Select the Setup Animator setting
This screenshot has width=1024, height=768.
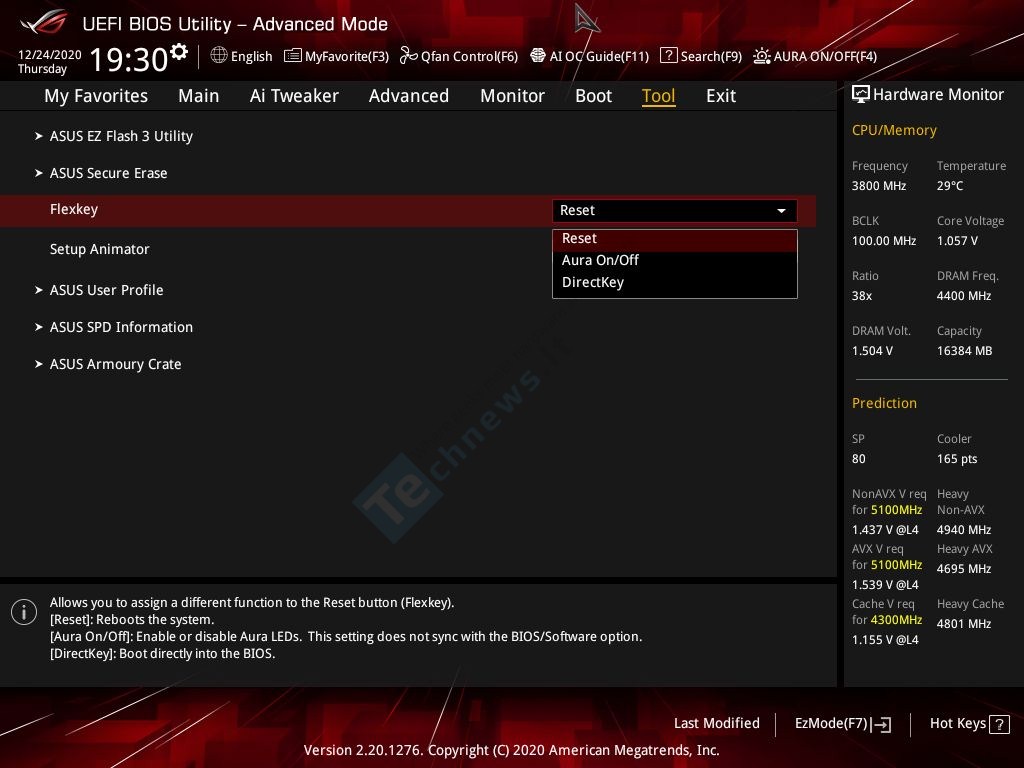click(x=99, y=249)
